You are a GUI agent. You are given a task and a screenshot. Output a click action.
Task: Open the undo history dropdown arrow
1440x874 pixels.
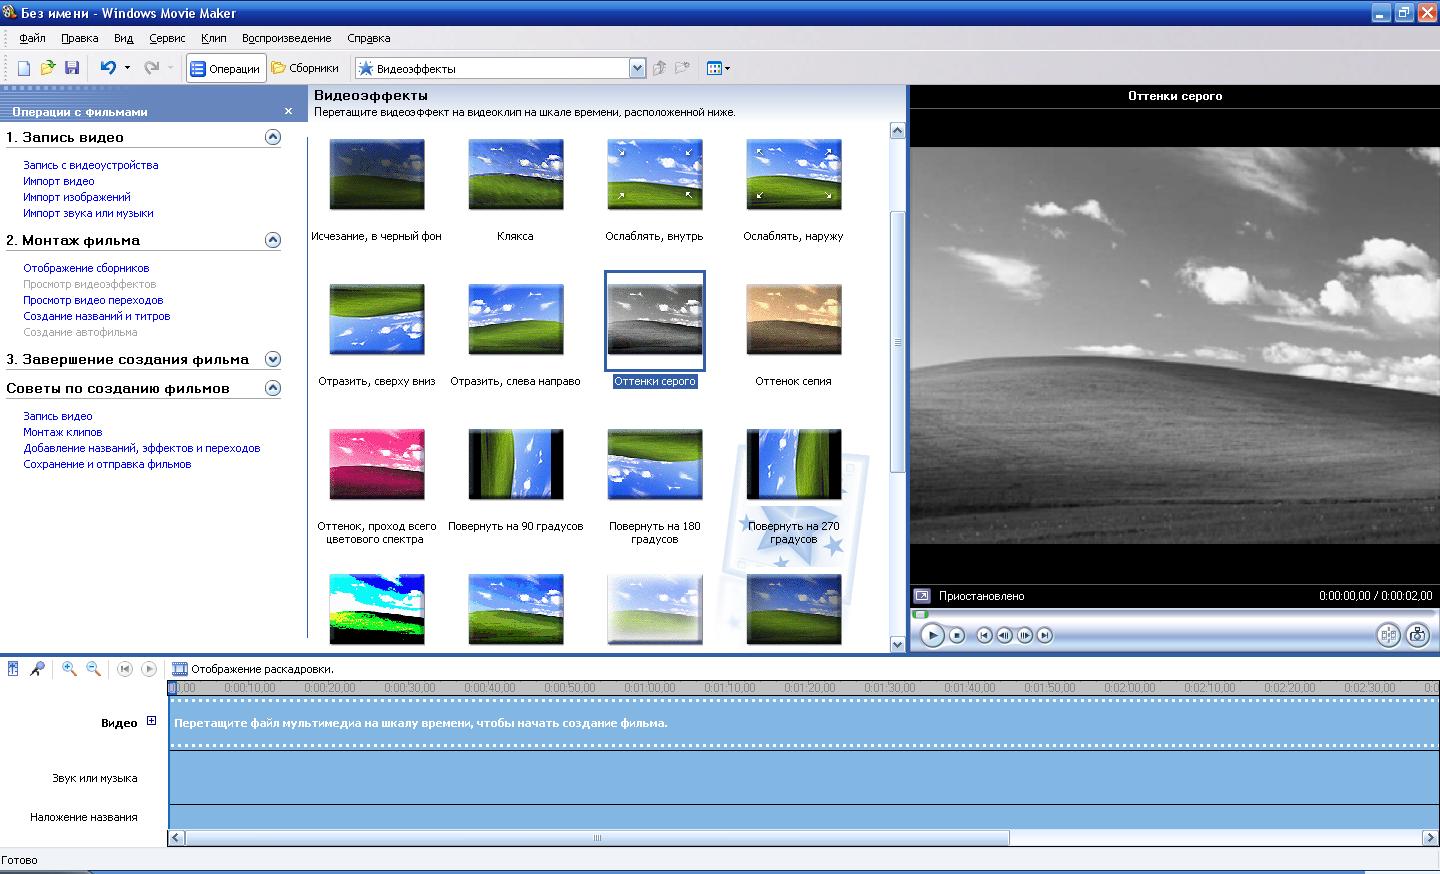pyautogui.click(x=127, y=68)
